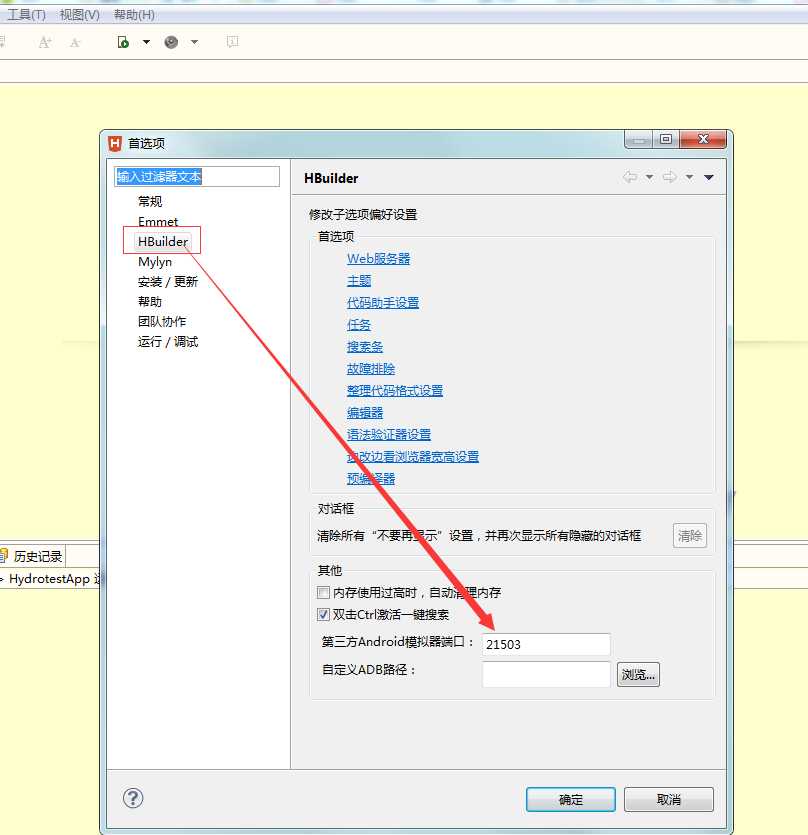Open the Help (帮助) menu
This screenshot has height=835, width=808.
coord(134,14)
